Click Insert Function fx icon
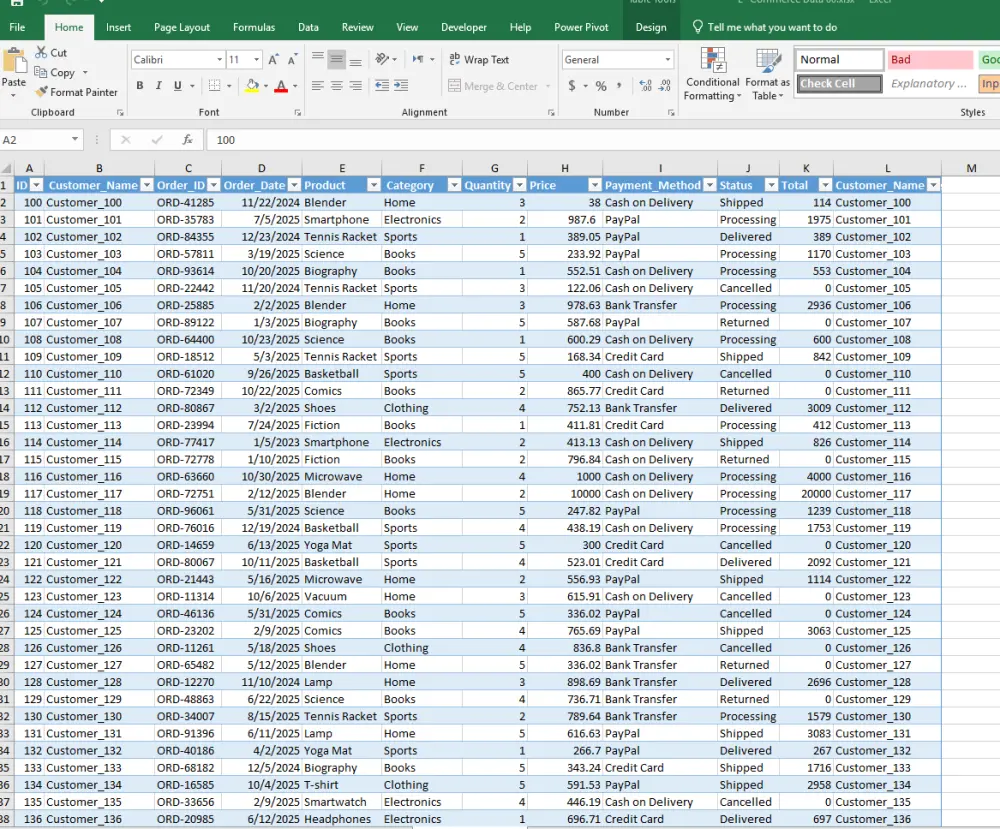The image size is (1000, 829). [188, 140]
